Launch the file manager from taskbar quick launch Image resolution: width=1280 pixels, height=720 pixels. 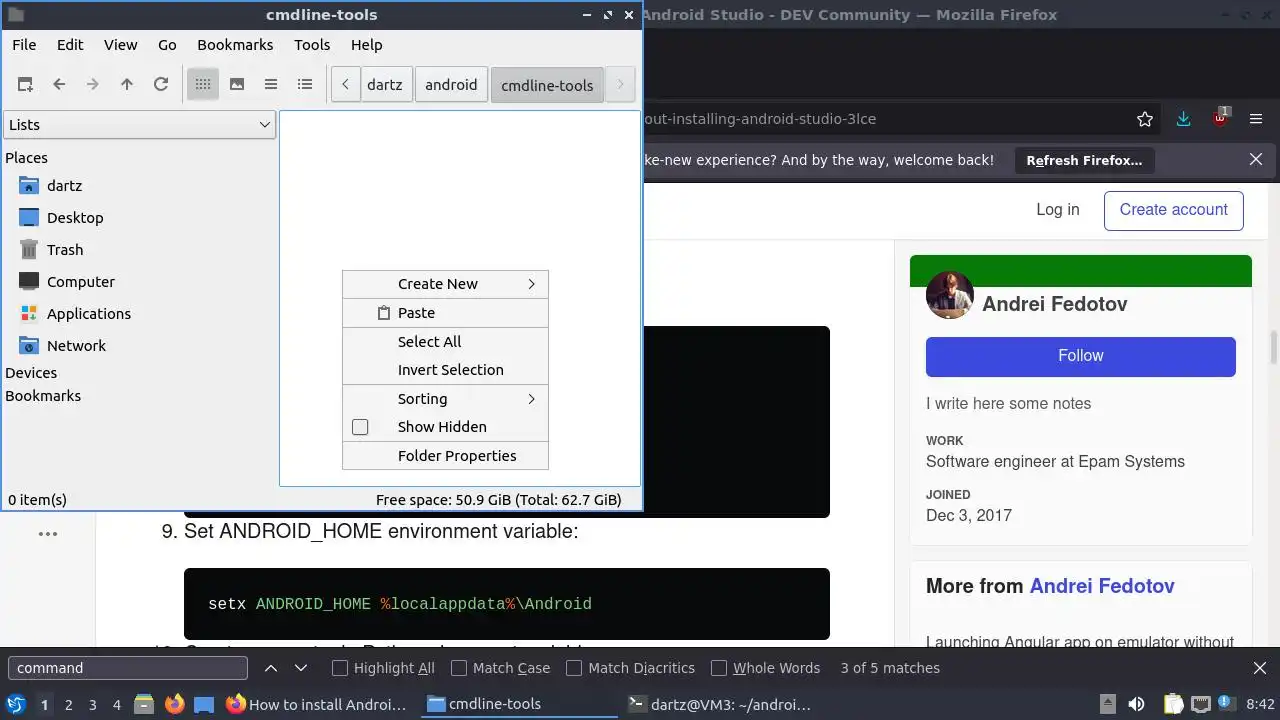(x=144, y=704)
